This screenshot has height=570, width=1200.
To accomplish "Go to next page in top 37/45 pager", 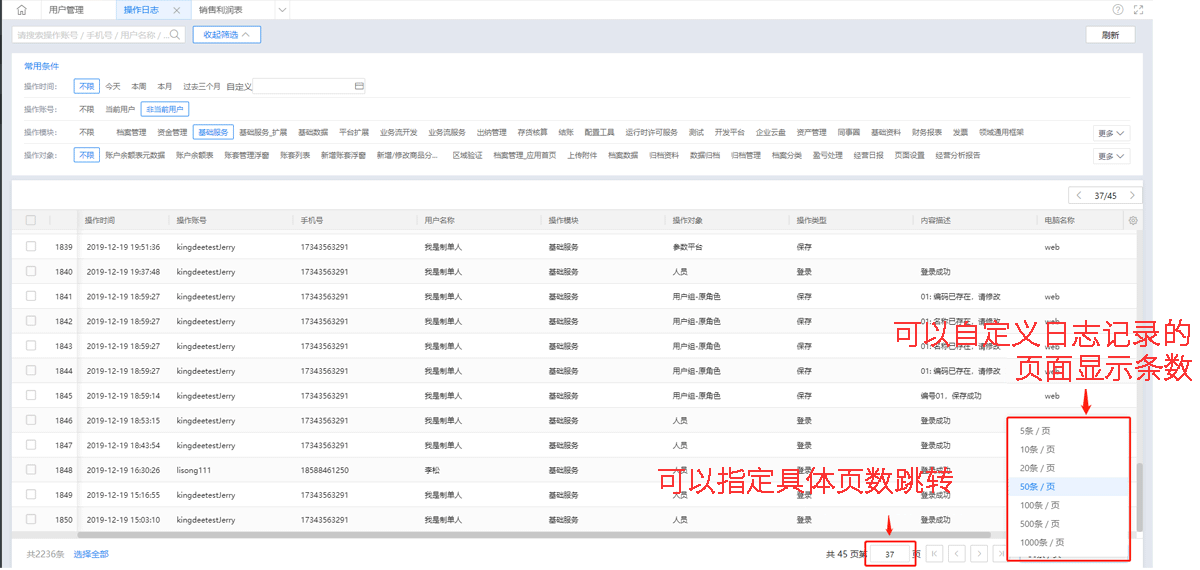I will click(1132, 195).
